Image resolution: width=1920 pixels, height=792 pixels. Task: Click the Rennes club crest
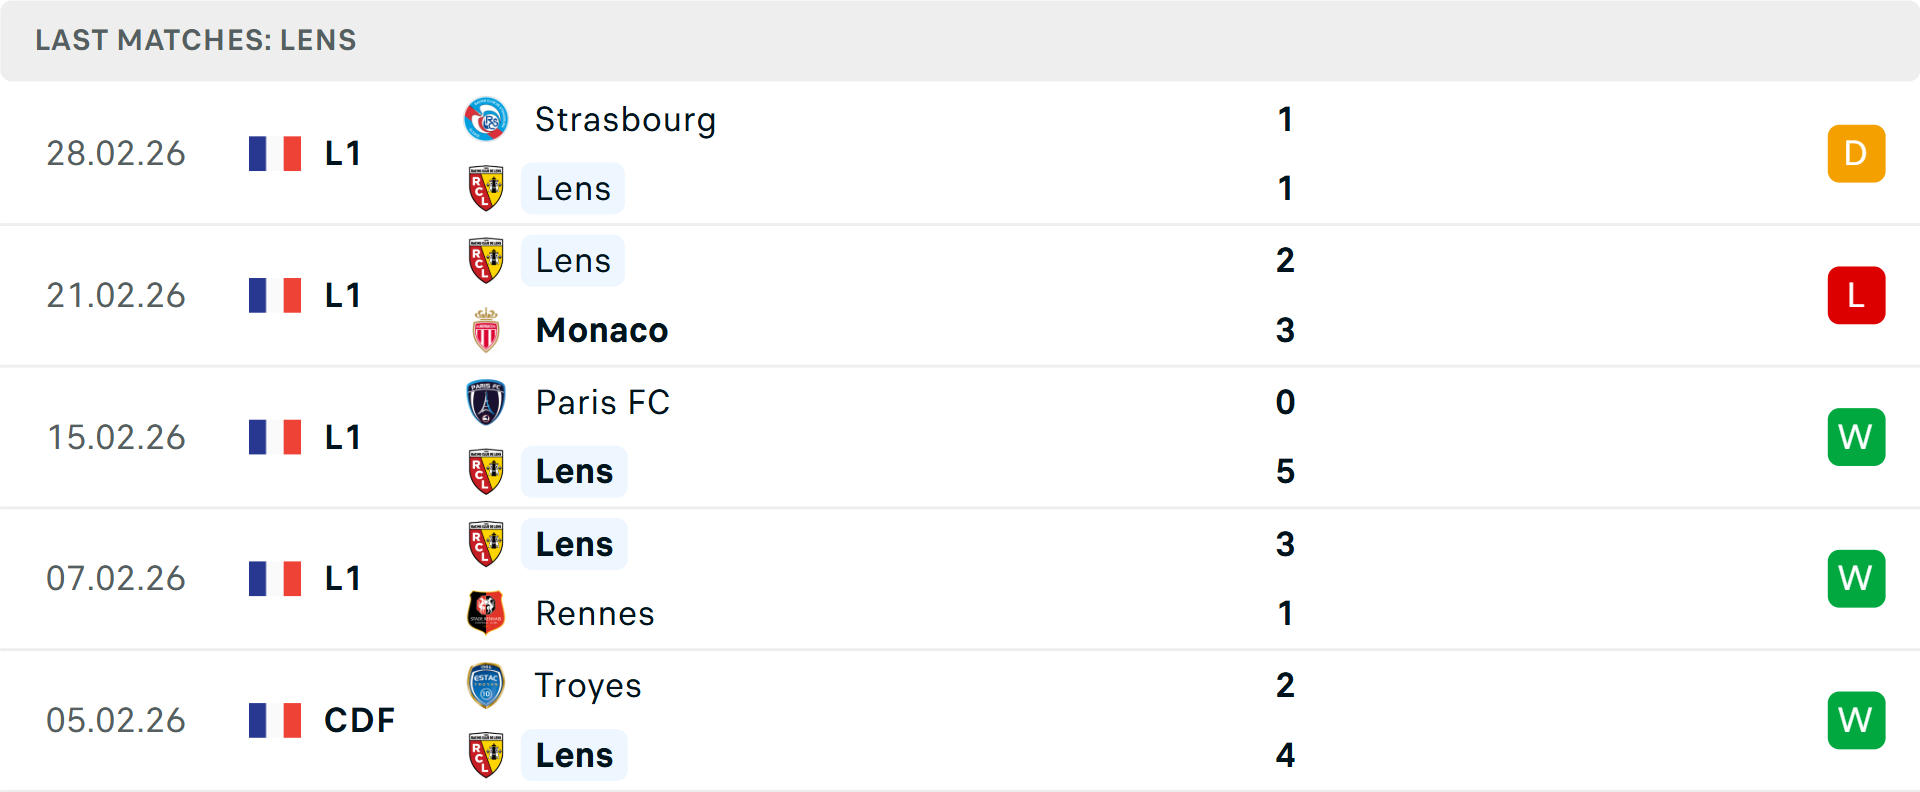486,613
